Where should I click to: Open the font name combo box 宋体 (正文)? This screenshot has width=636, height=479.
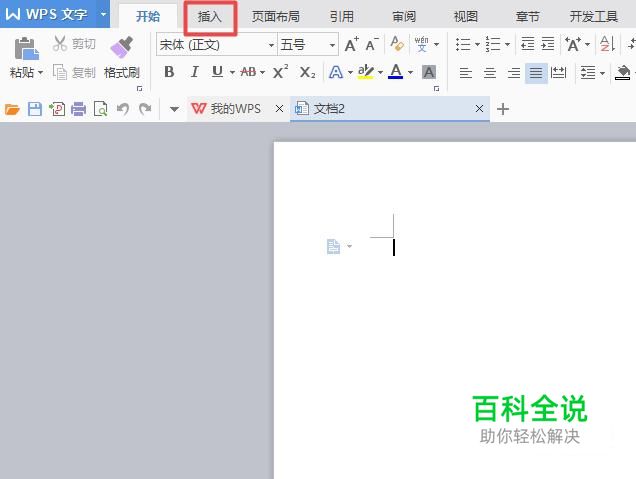pos(217,44)
